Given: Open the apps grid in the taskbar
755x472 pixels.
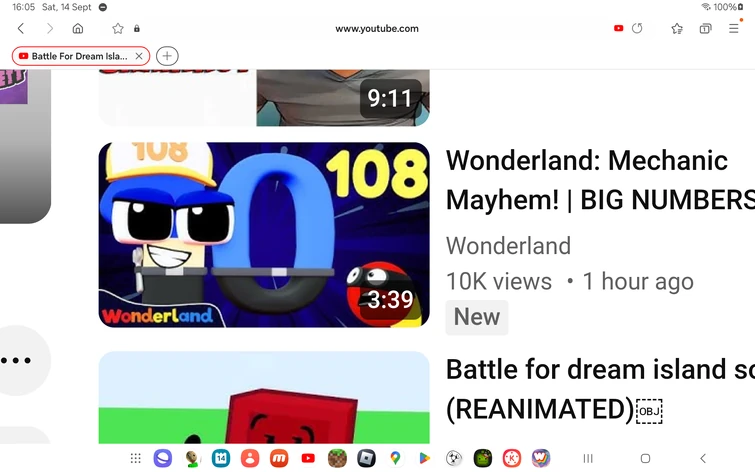Looking at the screenshot, I should coord(135,458).
